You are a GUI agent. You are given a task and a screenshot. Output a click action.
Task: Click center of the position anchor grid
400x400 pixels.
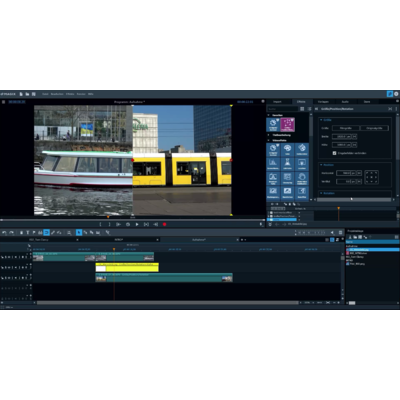click(x=372, y=177)
